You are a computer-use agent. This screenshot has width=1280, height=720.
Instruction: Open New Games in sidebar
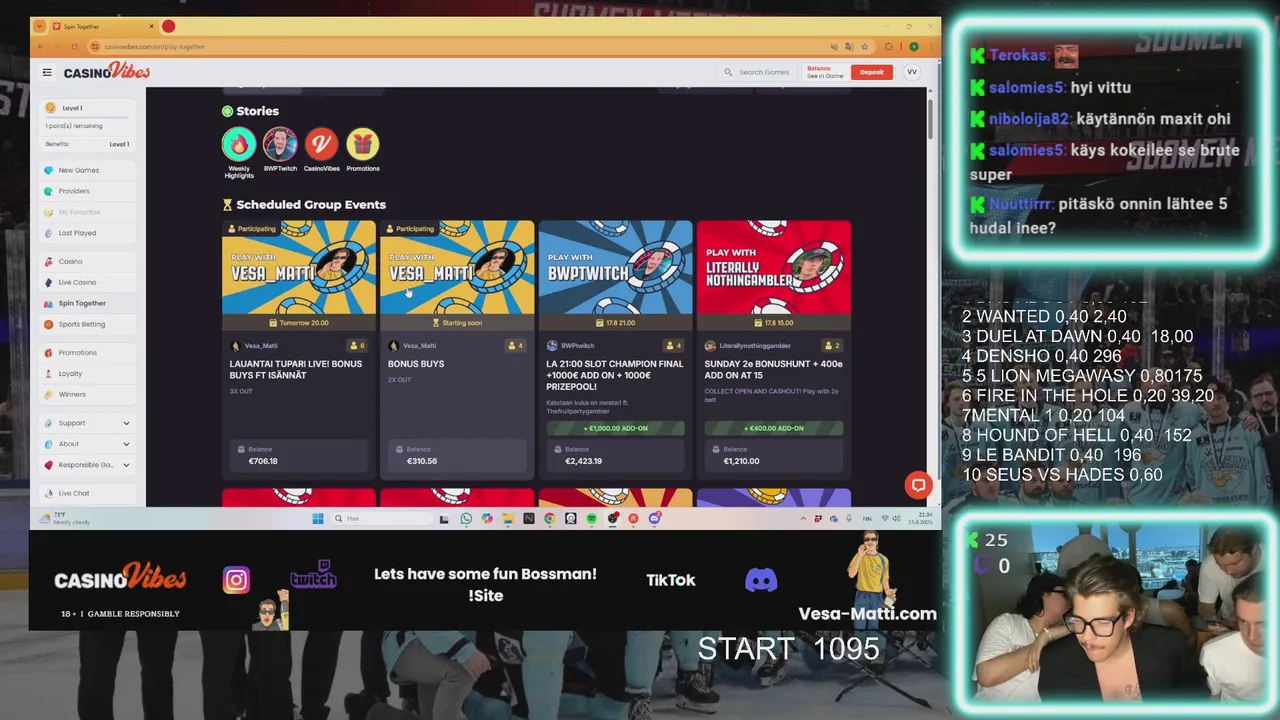88,170
